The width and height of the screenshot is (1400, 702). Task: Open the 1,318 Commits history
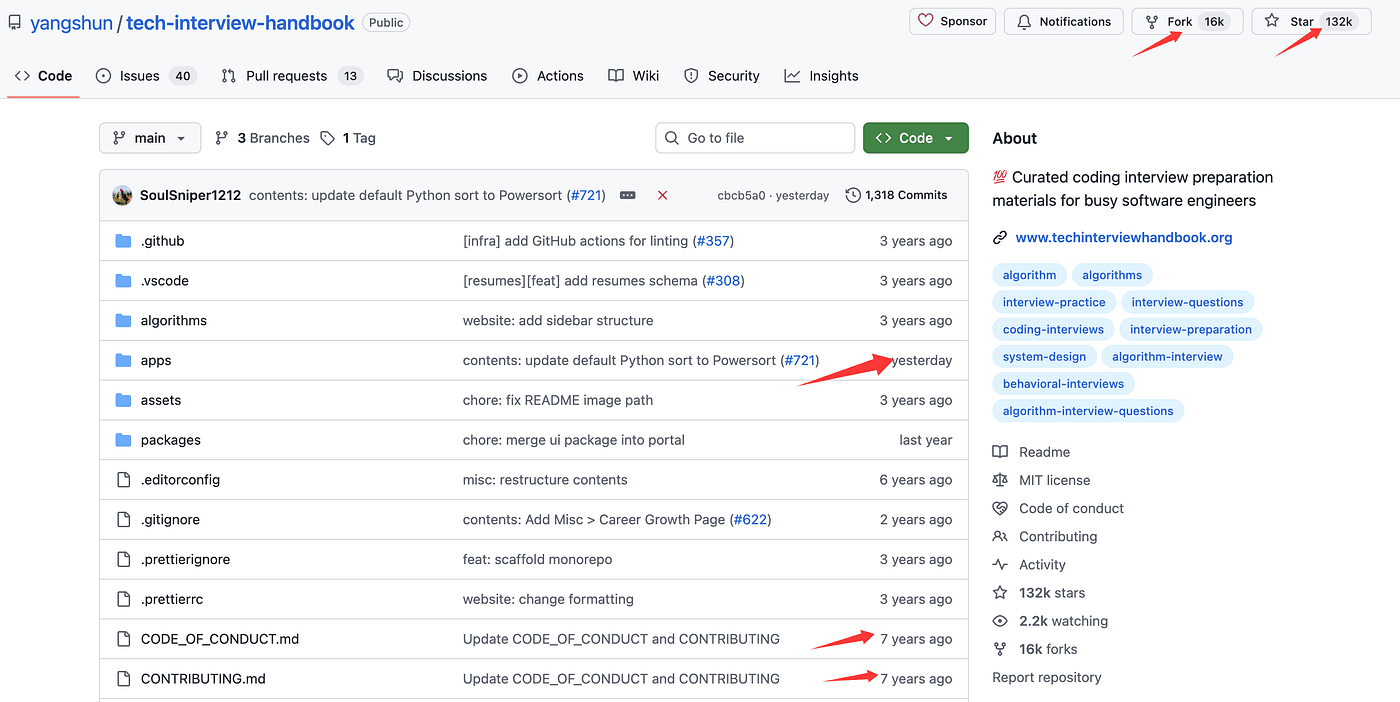[896, 195]
